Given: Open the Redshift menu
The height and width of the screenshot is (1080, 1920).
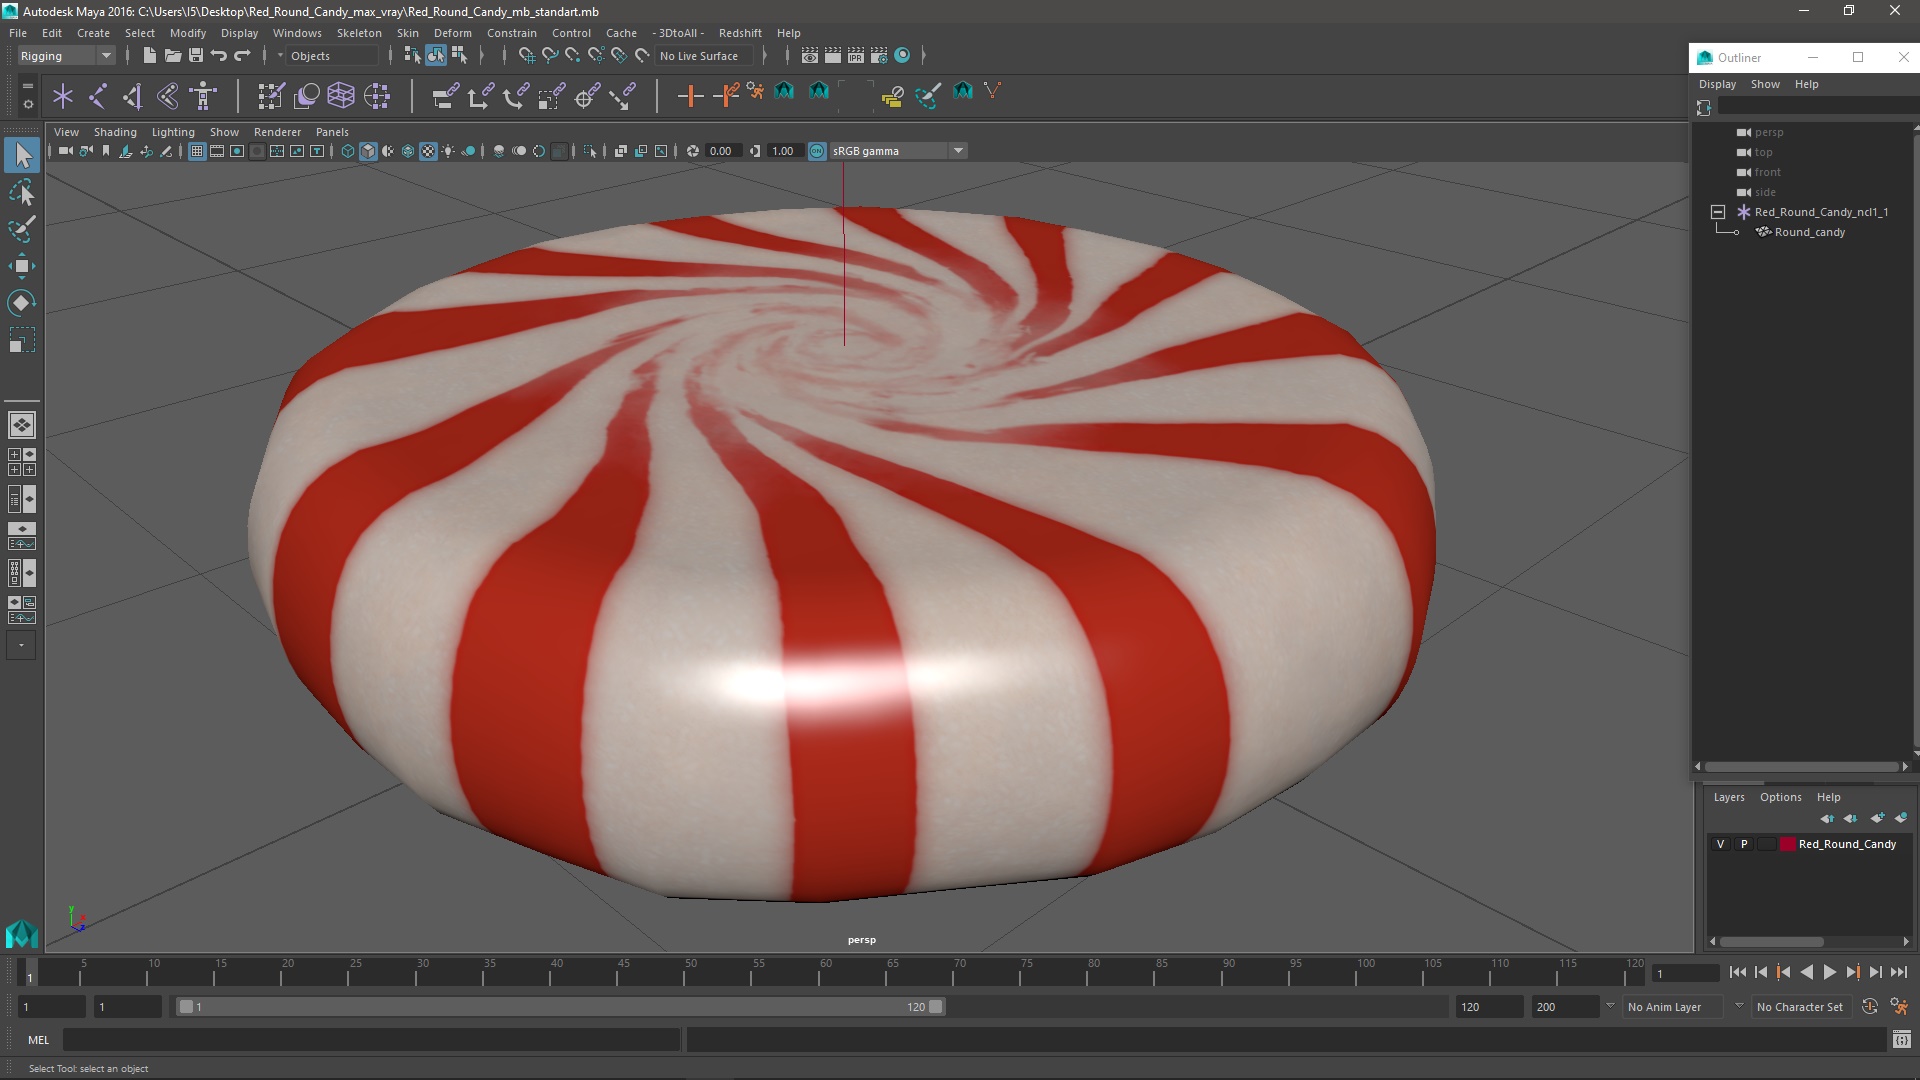Looking at the screenshot, I should pos(740,33).
